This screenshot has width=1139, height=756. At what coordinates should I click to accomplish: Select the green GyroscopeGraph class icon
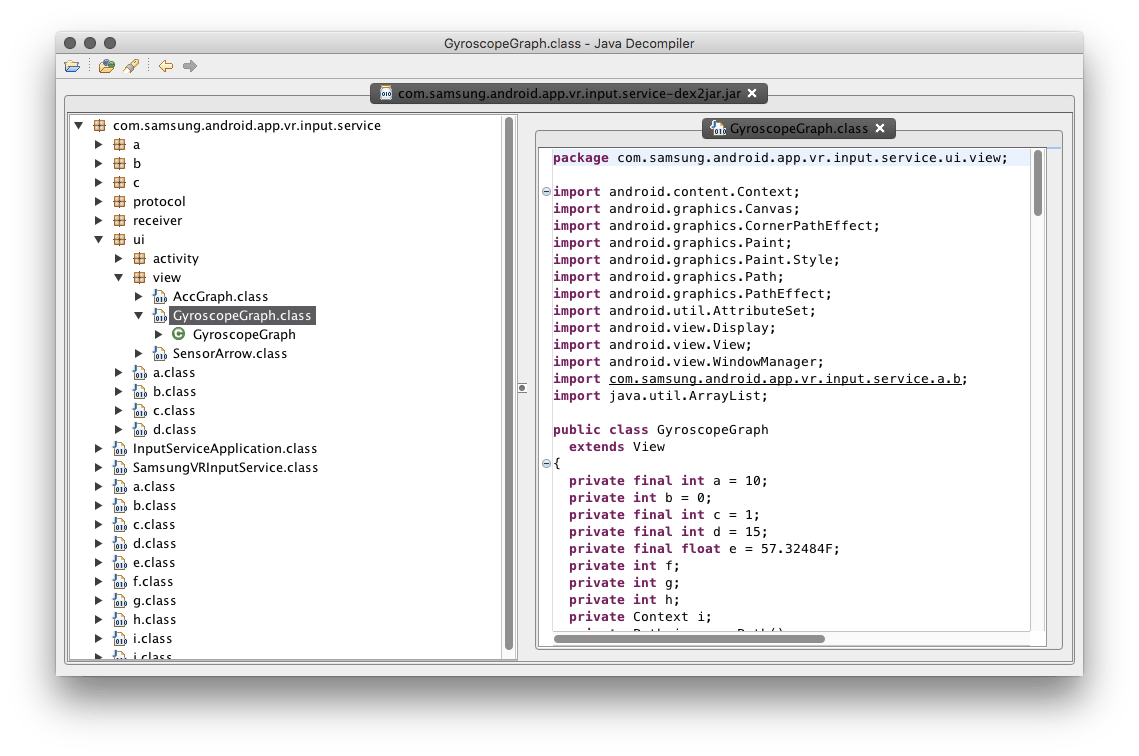179,334
